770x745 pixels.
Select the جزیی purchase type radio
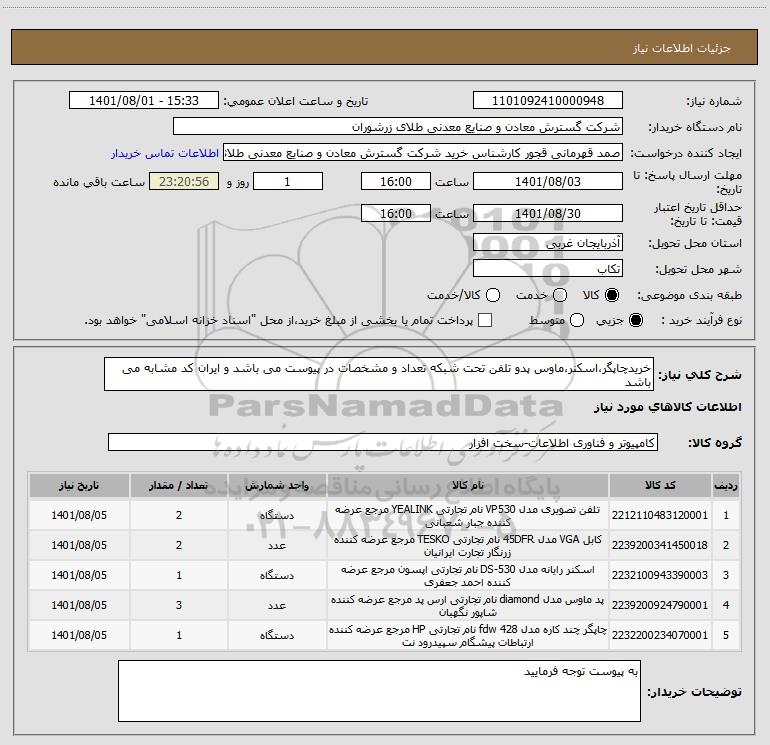point(636,320)
